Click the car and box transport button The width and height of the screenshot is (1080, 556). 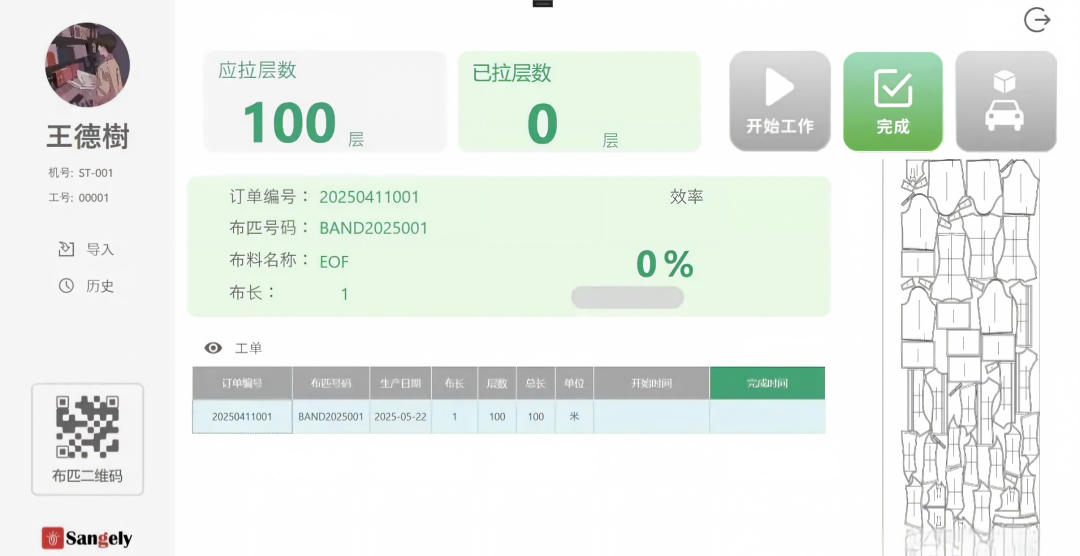click(x=1006, y=101)
